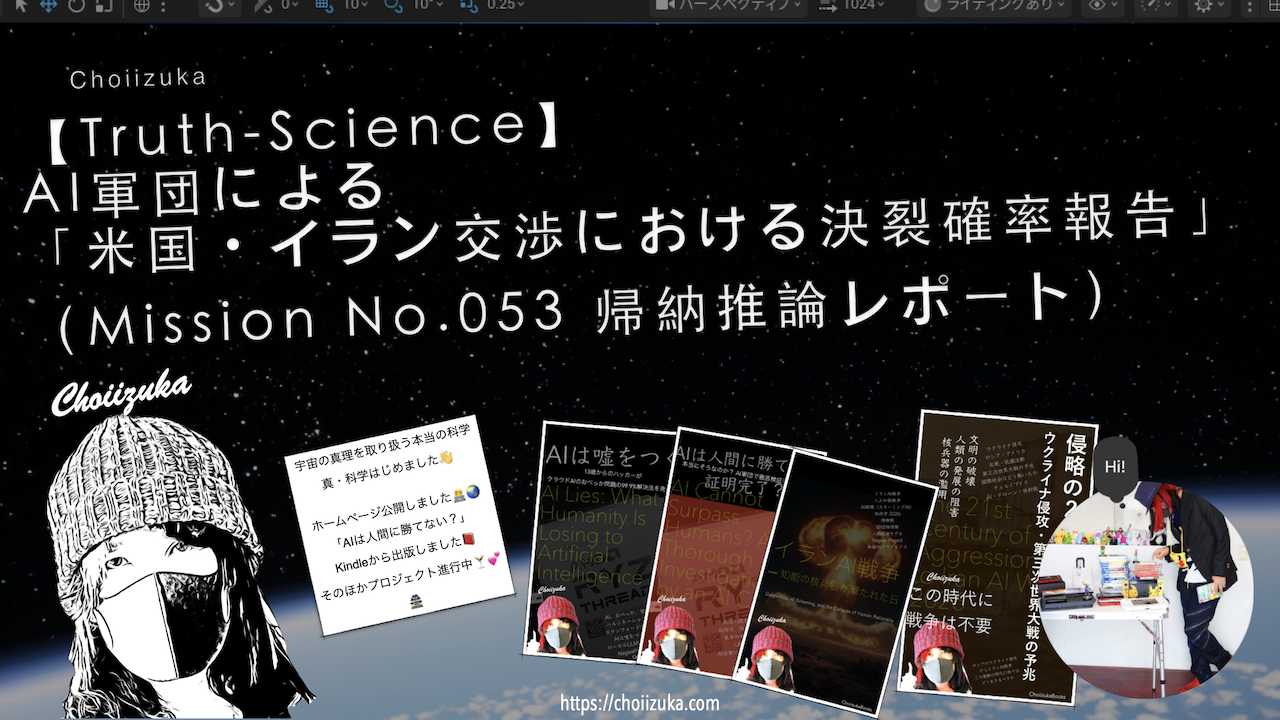Click the https://choiizuka.com link text
Image resolution: width=1280 pixels, height=720 pixels.
coord(640,703)
